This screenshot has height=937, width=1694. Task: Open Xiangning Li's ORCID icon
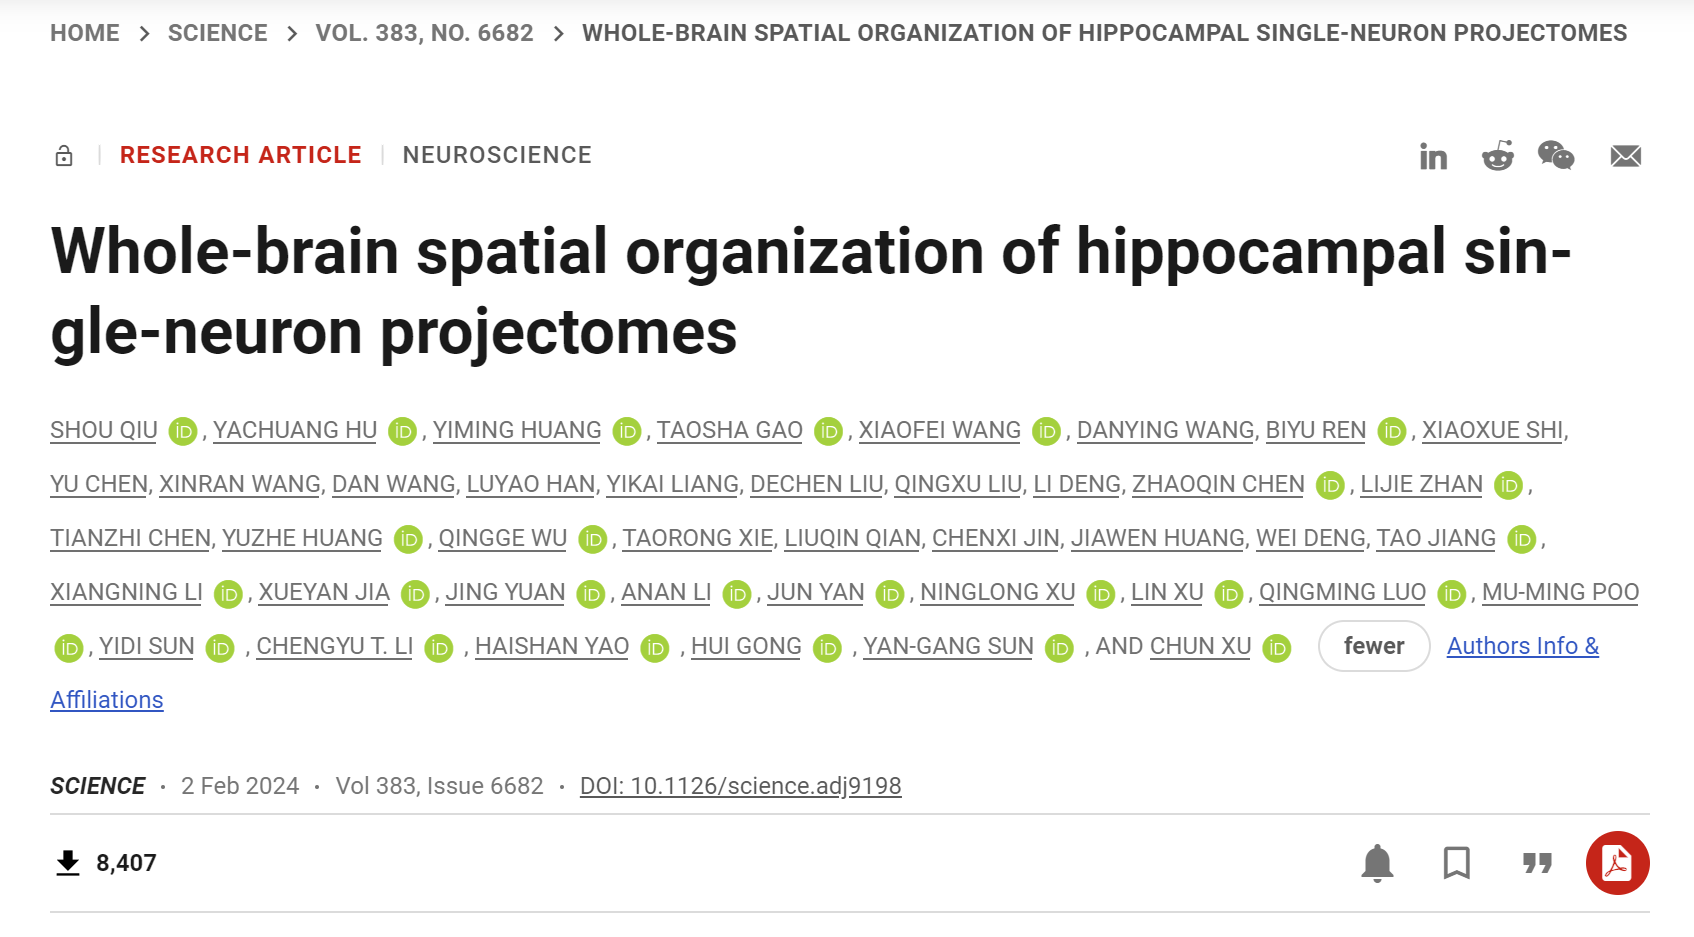click(228, 593)
